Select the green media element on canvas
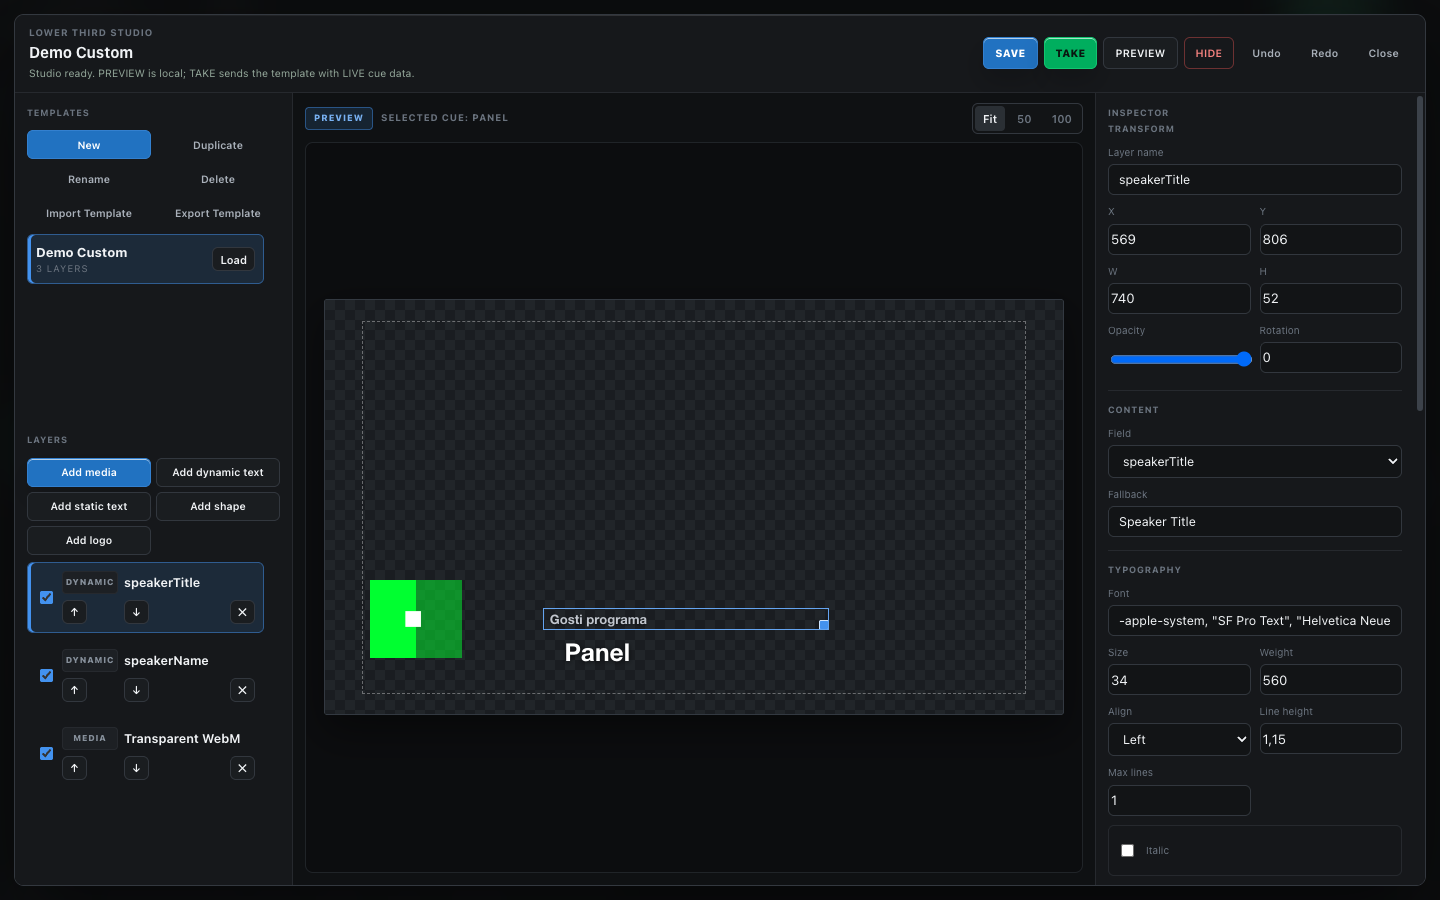The height and width of the screenshot is (900, 1440). (416, 619)
